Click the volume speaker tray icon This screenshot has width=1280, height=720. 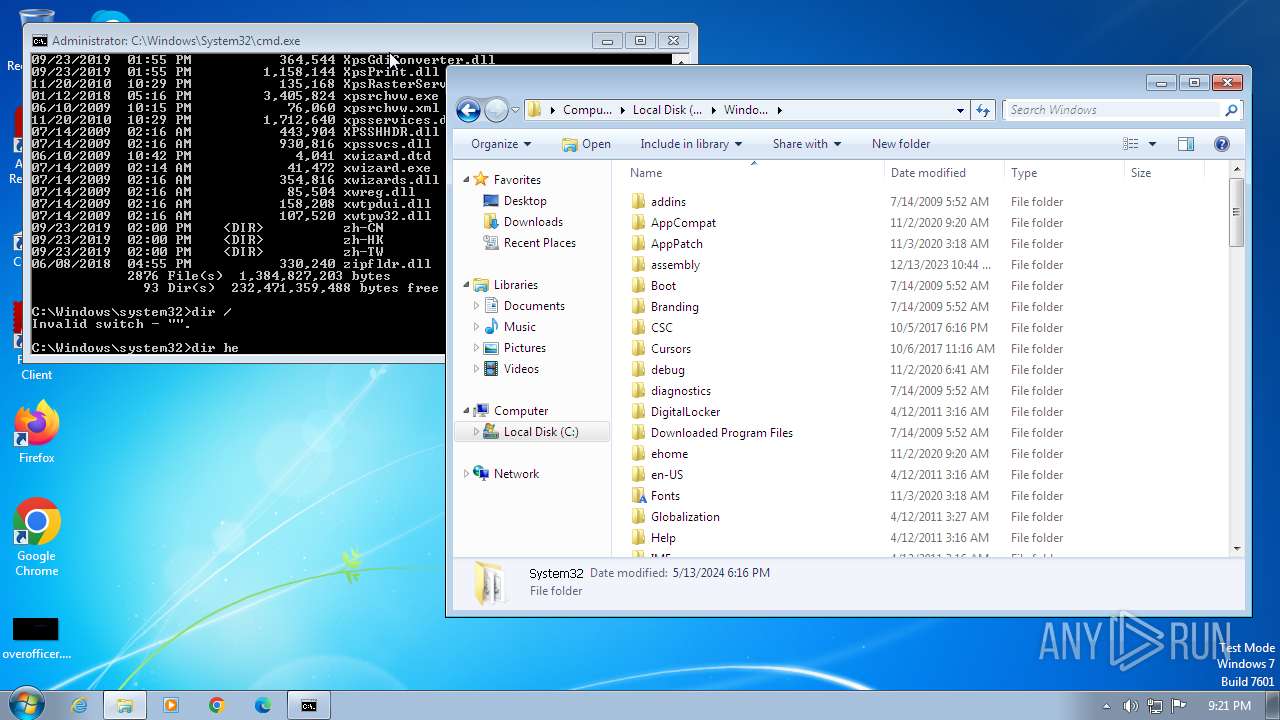1130,706
